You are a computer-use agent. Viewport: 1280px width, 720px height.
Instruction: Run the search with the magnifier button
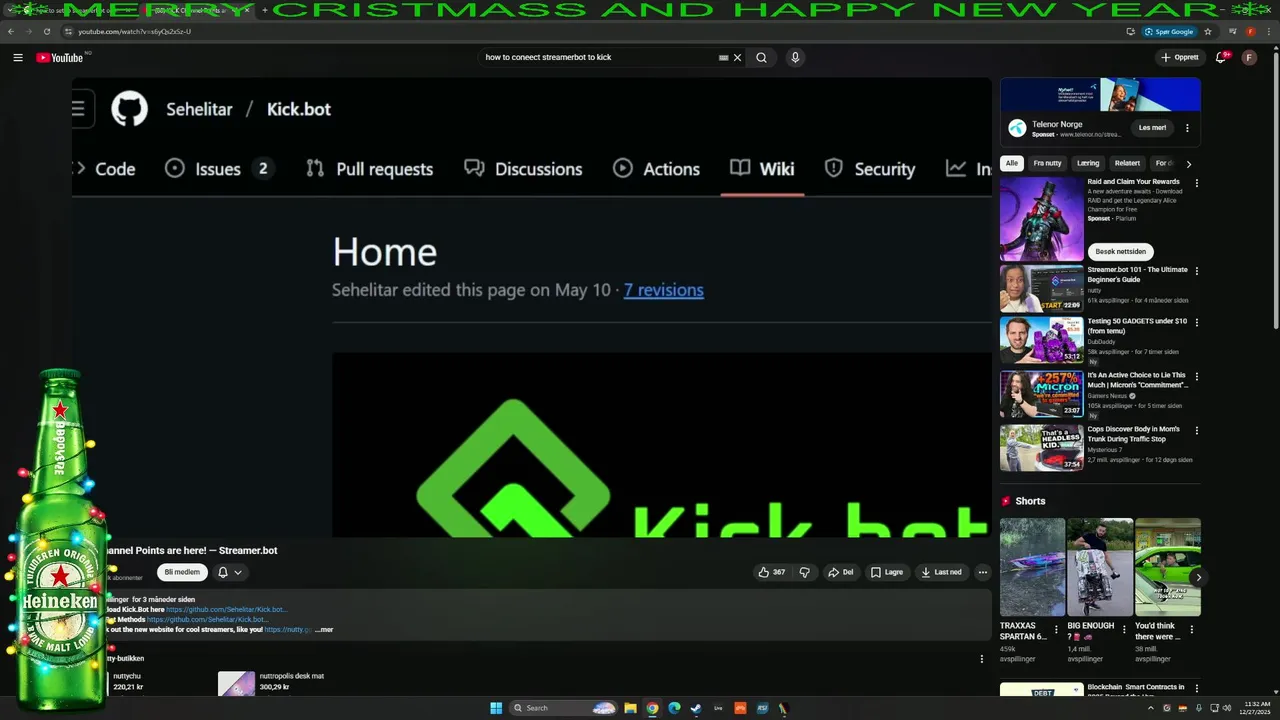(762, 58)
